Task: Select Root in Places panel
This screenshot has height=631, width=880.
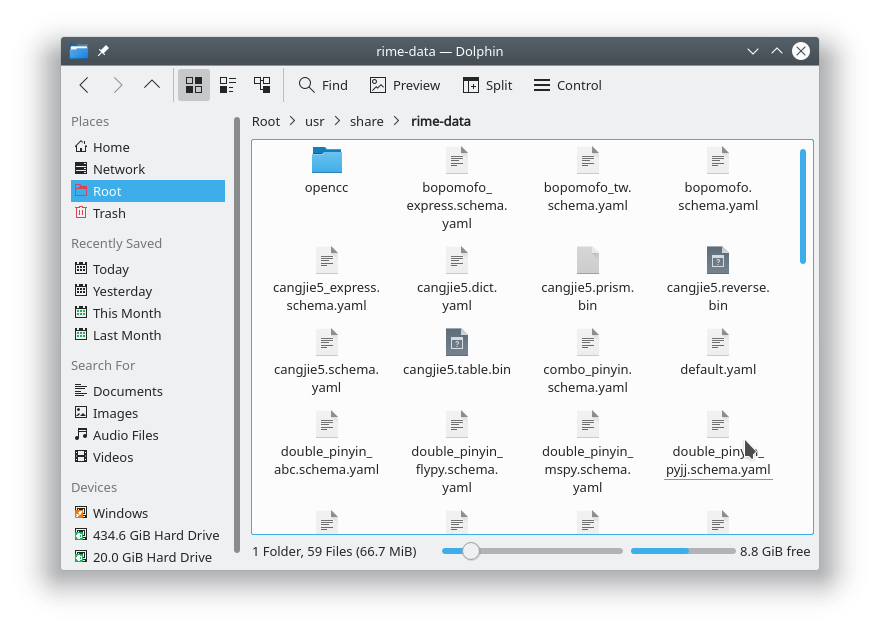Action: pyautogui.click(x=148, y=191)
